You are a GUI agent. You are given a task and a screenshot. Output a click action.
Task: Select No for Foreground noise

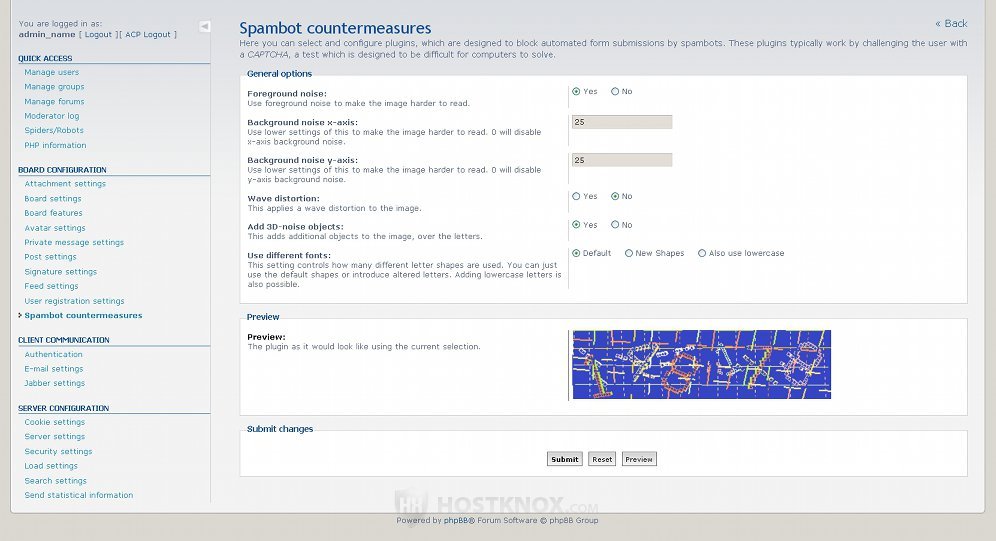[615, 91]
